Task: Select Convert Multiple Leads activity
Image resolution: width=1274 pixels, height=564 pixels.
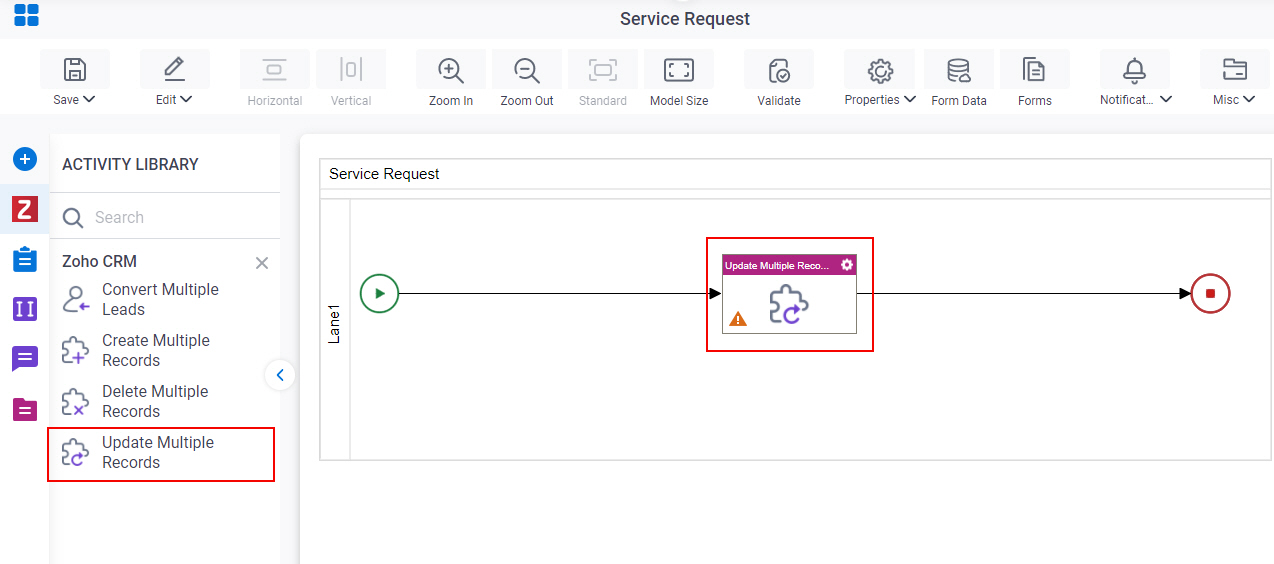Action: click(161, 299)
